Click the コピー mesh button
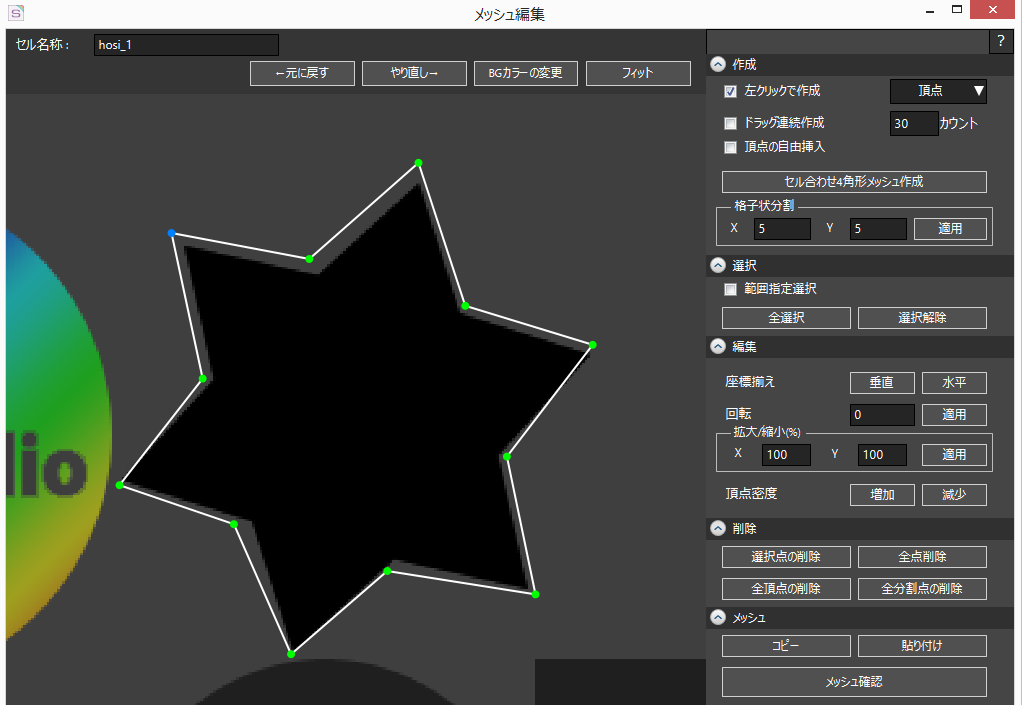1022x705 pixels. [786, 646]
